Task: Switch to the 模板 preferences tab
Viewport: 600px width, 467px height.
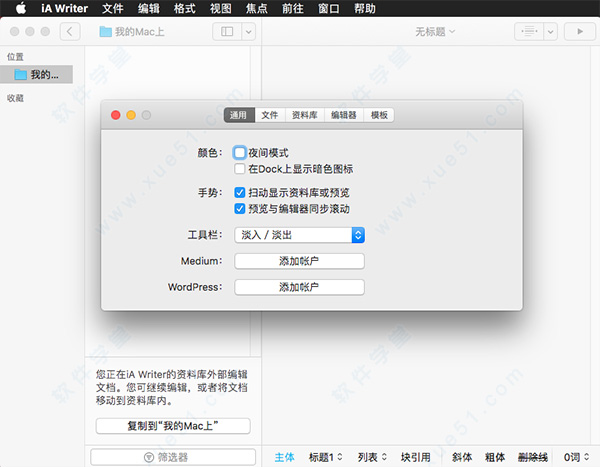Action: tap(379, 115)
